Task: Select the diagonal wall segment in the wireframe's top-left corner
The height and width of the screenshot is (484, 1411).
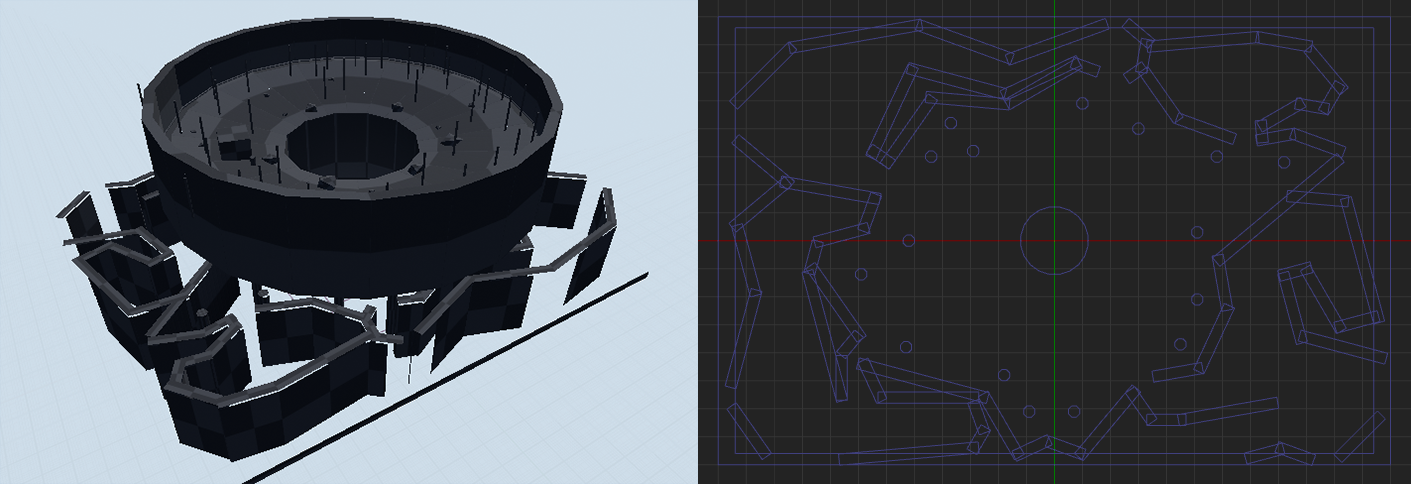Action: coord(761,73)
